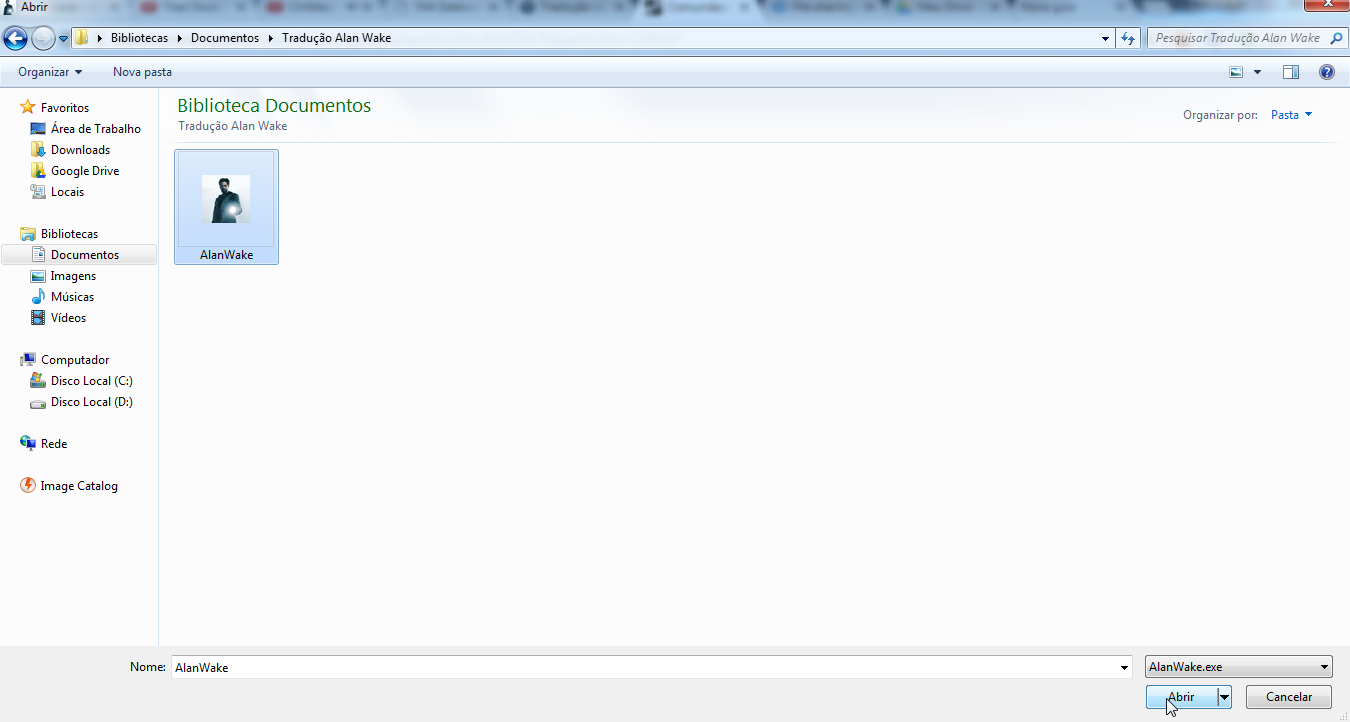Click the magnifier search icon
The image size is (1350, 722).
click(1337, 38)
